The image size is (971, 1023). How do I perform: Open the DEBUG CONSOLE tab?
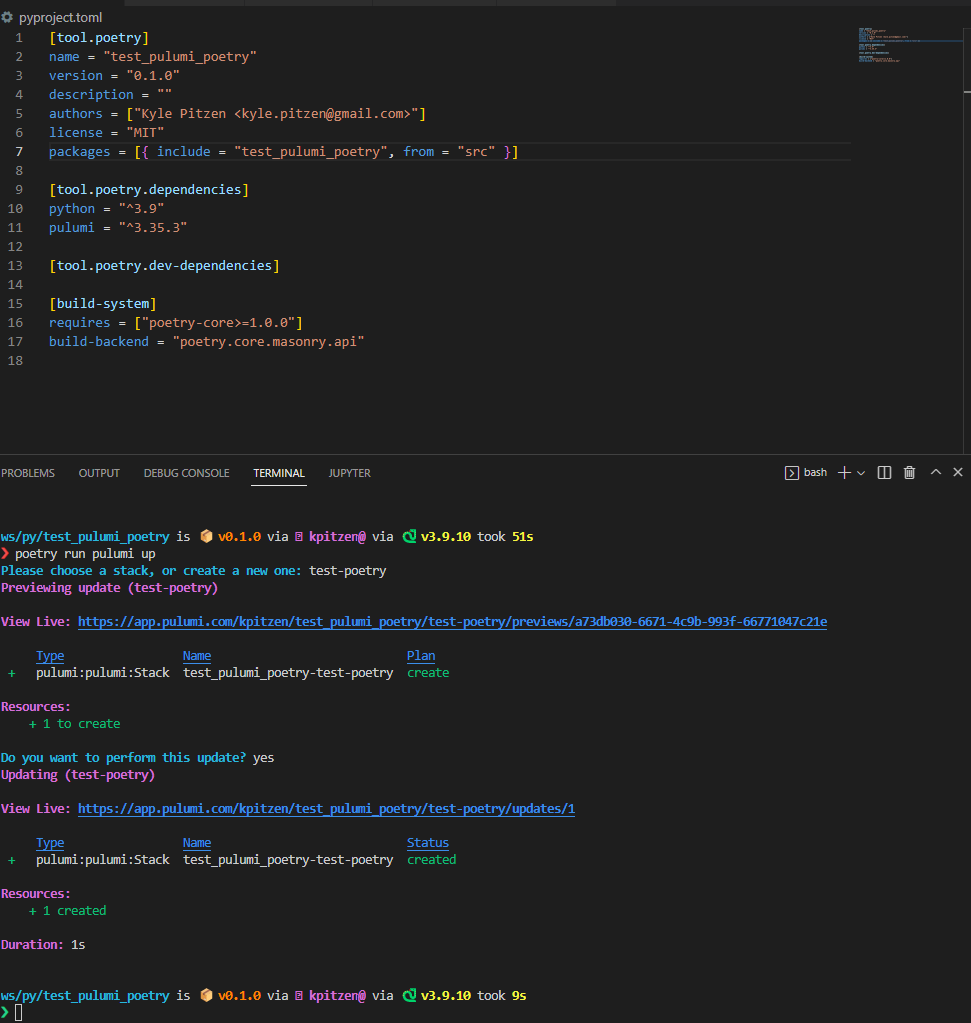click(186, 473)
